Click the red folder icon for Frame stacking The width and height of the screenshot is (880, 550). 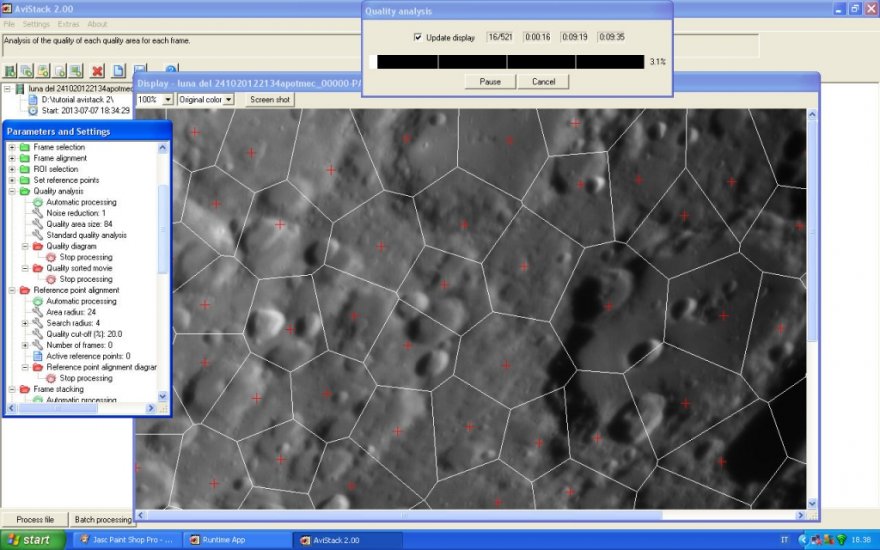coord(25,389)
